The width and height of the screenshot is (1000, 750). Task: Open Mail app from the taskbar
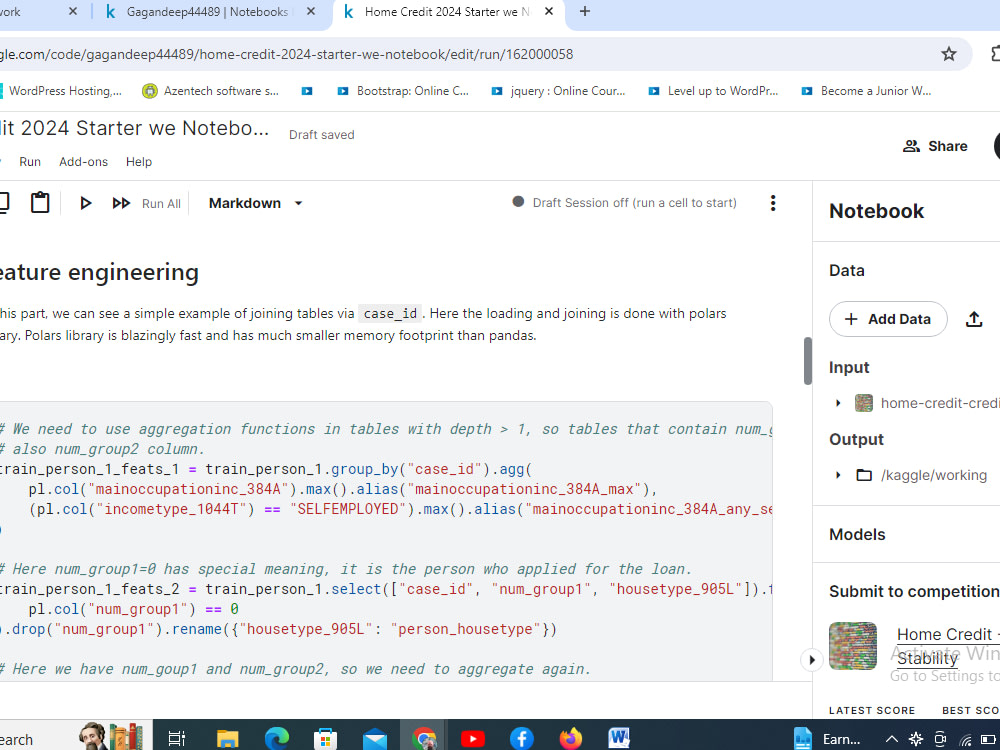[x=374, y=739]
